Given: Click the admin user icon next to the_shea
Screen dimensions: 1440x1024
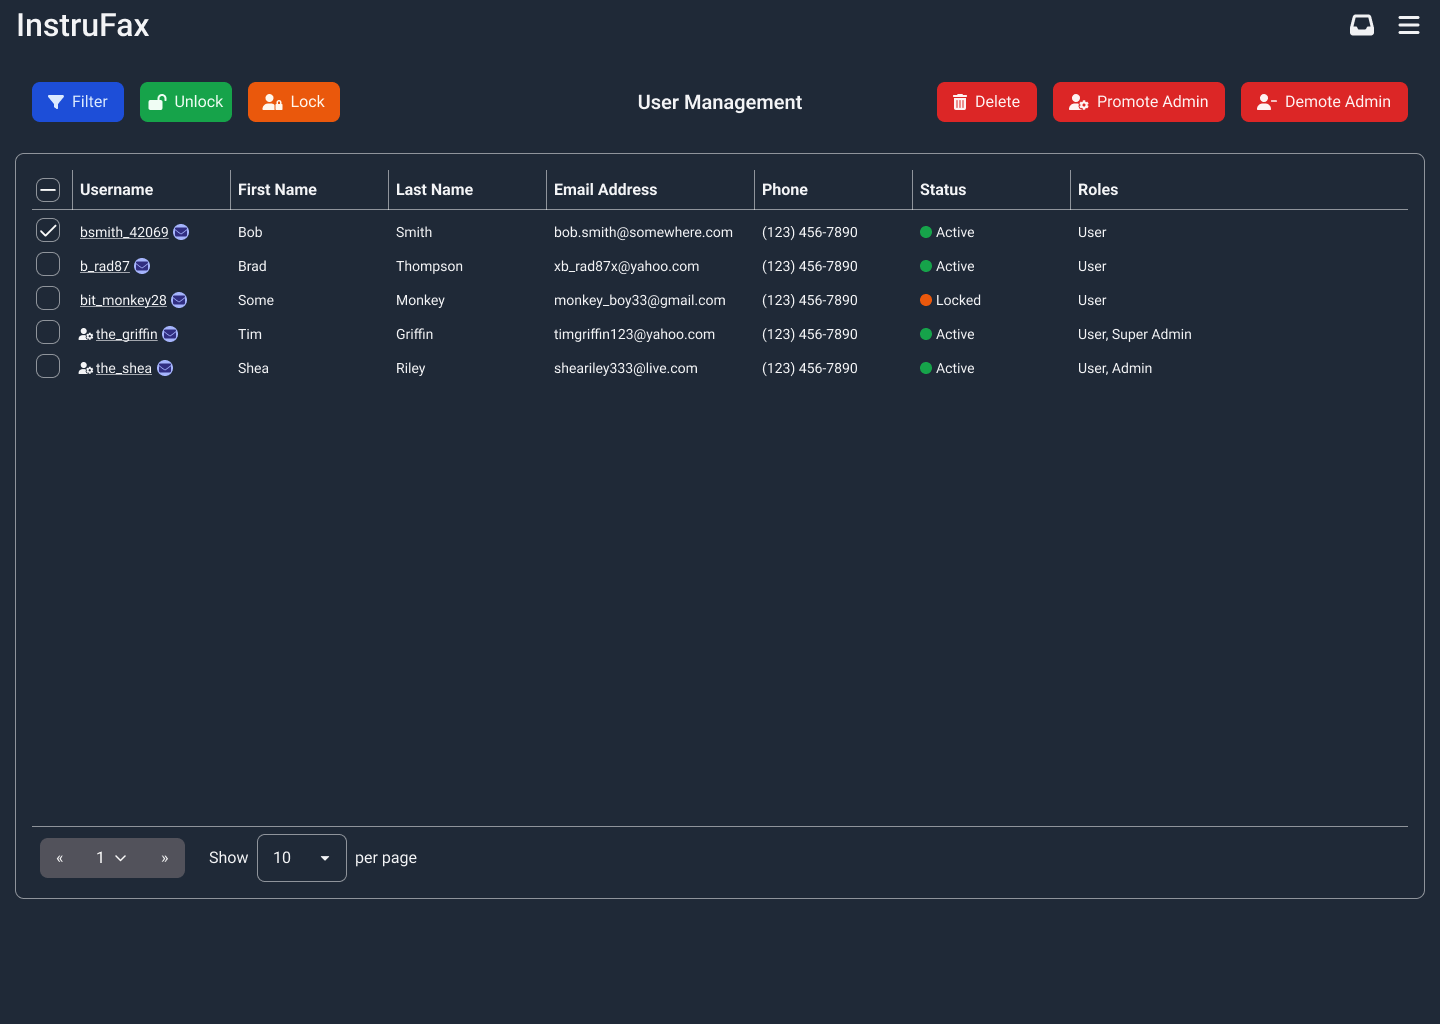Looking at the screenshot, I should pos(85,367).
